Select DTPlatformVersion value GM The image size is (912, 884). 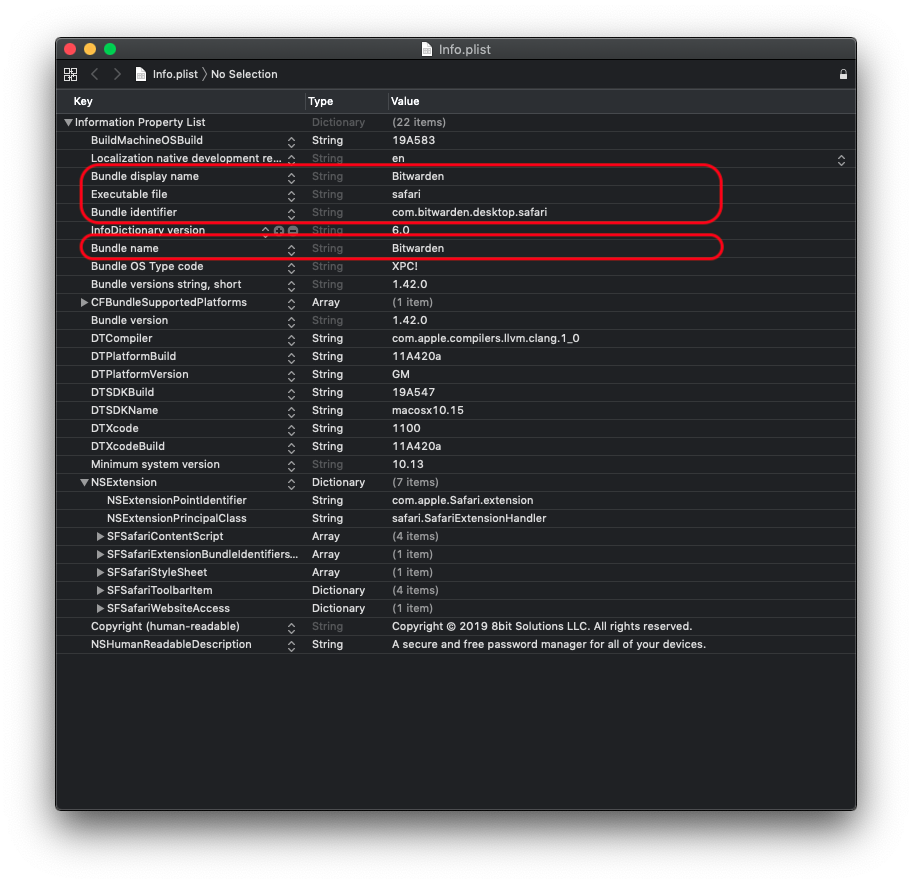tap(400, 375)
